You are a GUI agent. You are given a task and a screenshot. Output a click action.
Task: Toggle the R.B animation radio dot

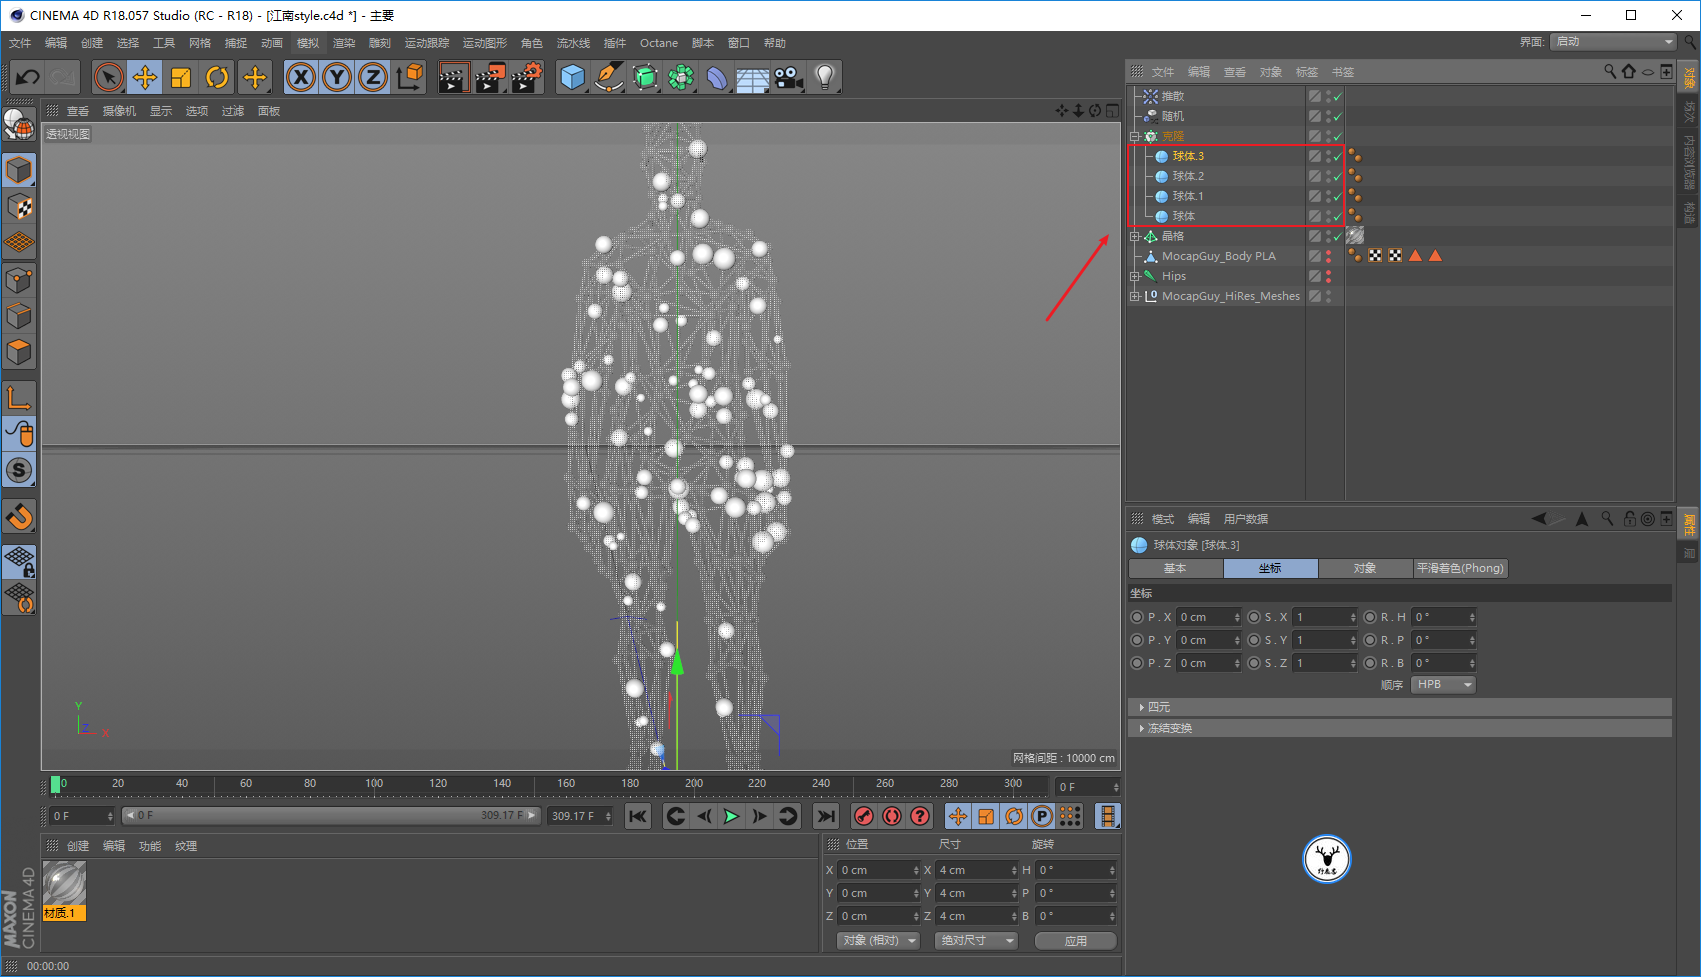coord(1370,663)
